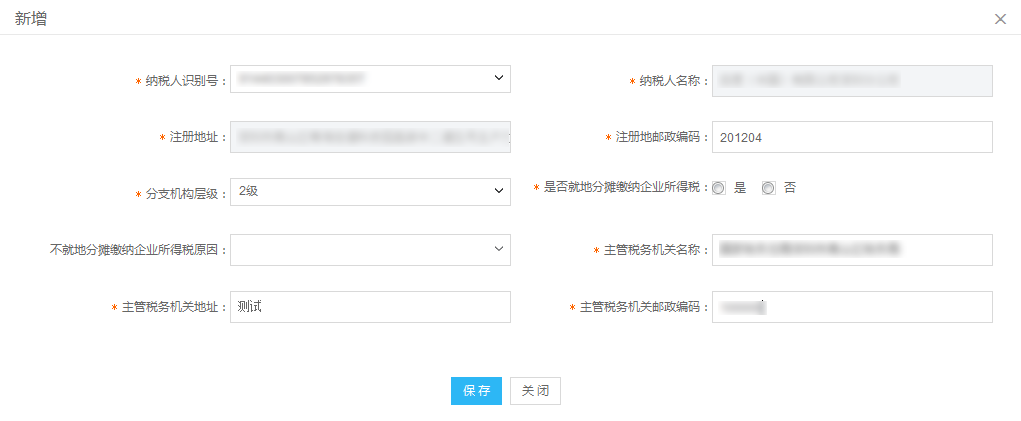Open the 纳税人识别号 dropdown arrow
This screenshot has height=421, width=1021.
click(x=498, y=78)
